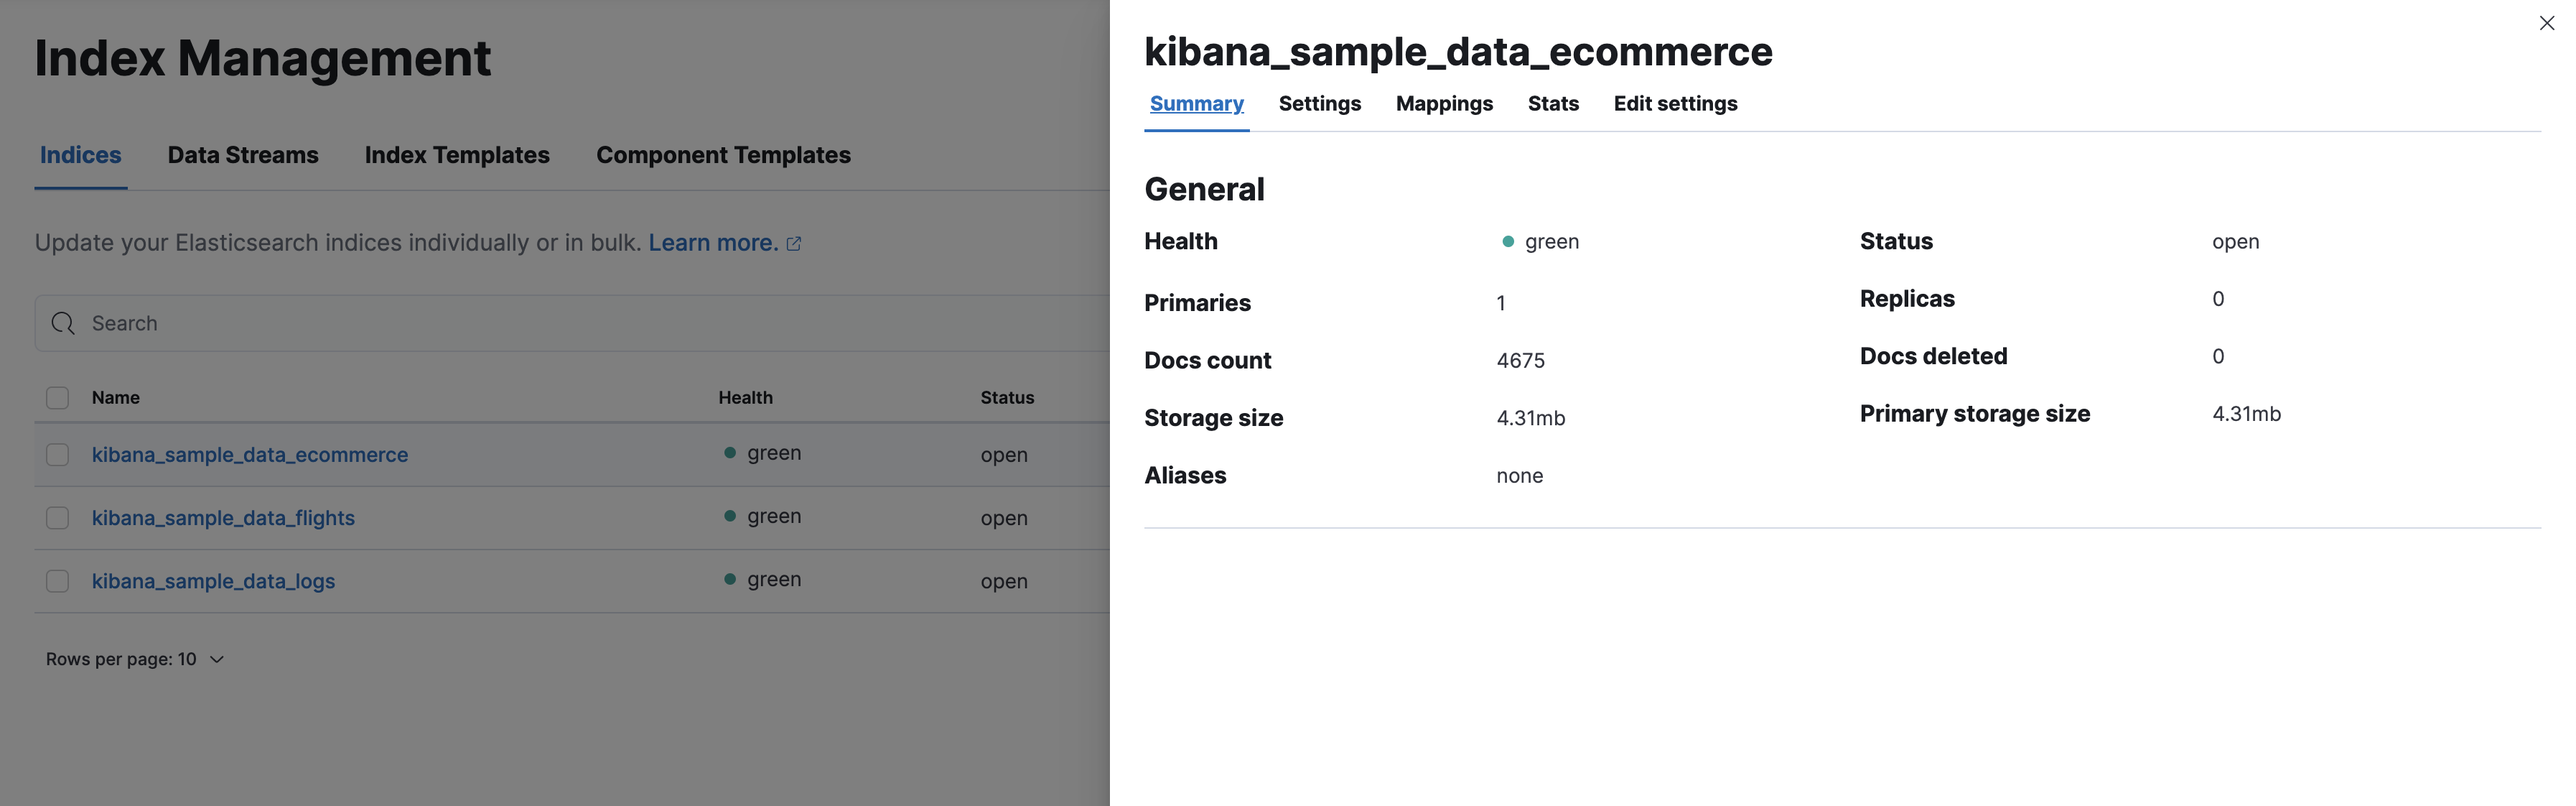The width and height of the screenshot is (2576, 806).
Task: Select the Summary tab
Action: pos(1196,103)
